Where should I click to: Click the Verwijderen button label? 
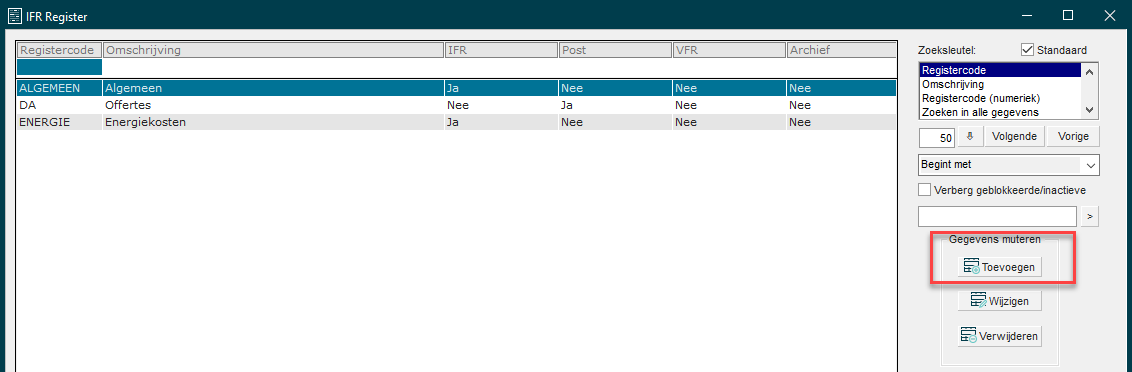1009,336
